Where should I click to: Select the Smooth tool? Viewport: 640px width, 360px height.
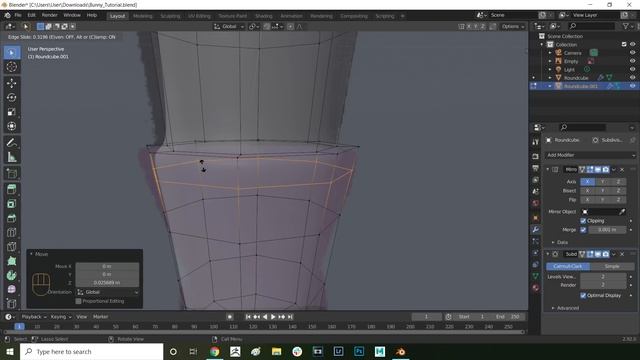click(x=11, y=289)
